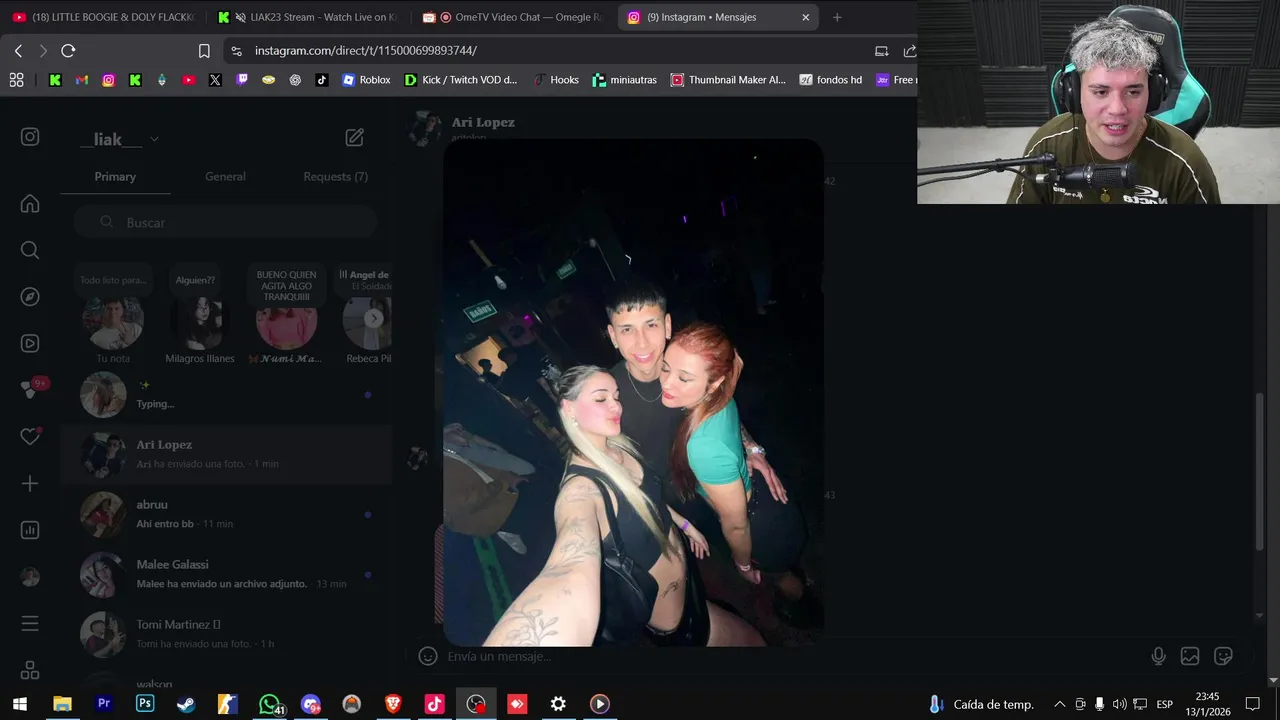The height and width of the screenshot is (720, 1280).
Task: Open the Malee Galassi conversation
Action: (x=226, y=574)
